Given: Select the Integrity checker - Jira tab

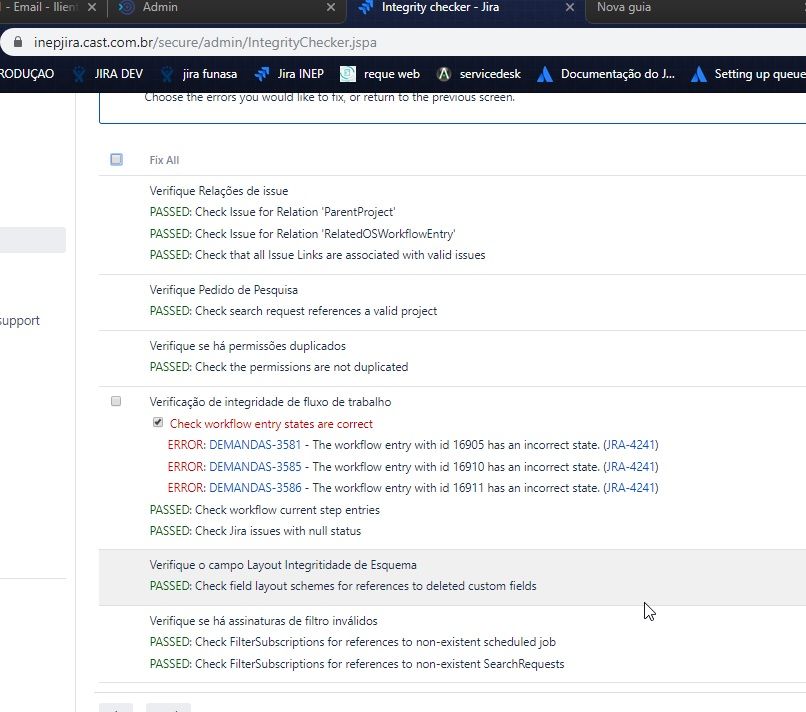Looking at the screenshot, I should [465, 8].
